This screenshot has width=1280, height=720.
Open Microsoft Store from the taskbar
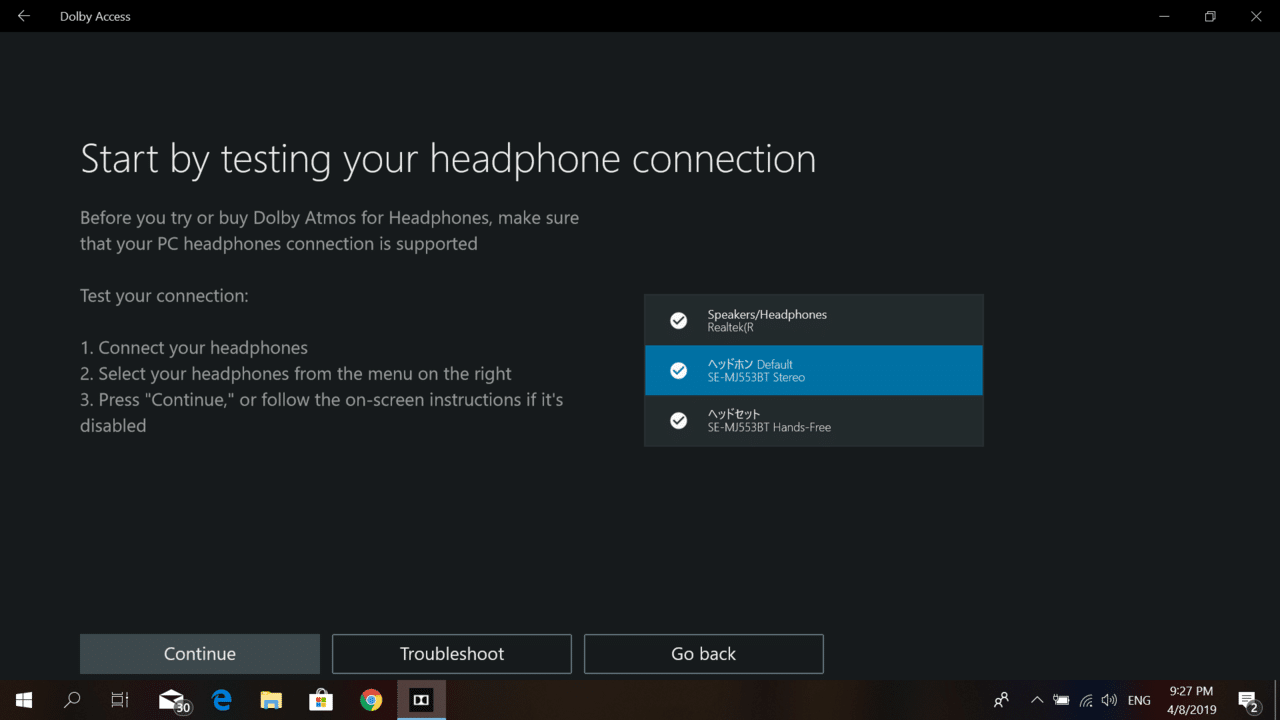coord(320,700)
